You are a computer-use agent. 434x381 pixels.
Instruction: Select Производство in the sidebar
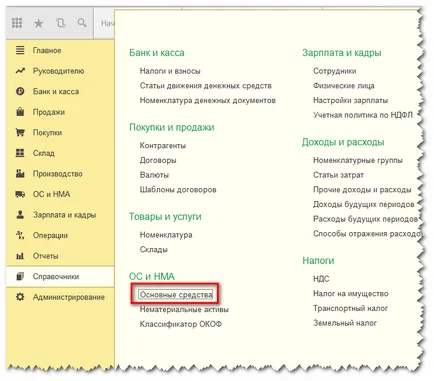(57, 174)
